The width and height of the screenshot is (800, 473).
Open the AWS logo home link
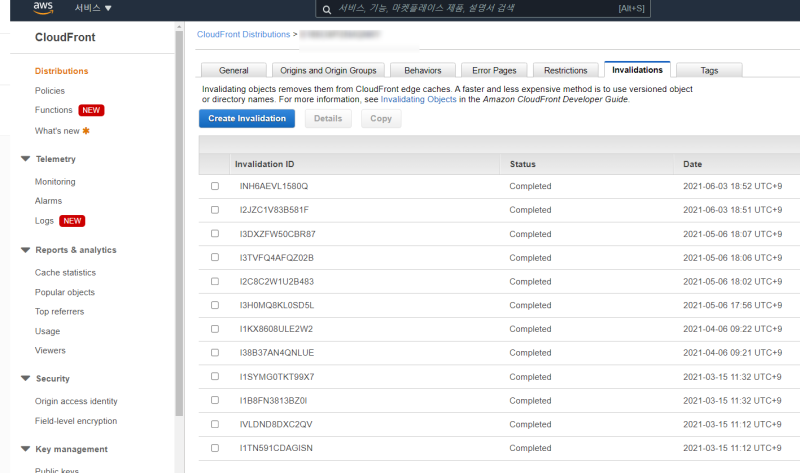[x=43, y=7]
